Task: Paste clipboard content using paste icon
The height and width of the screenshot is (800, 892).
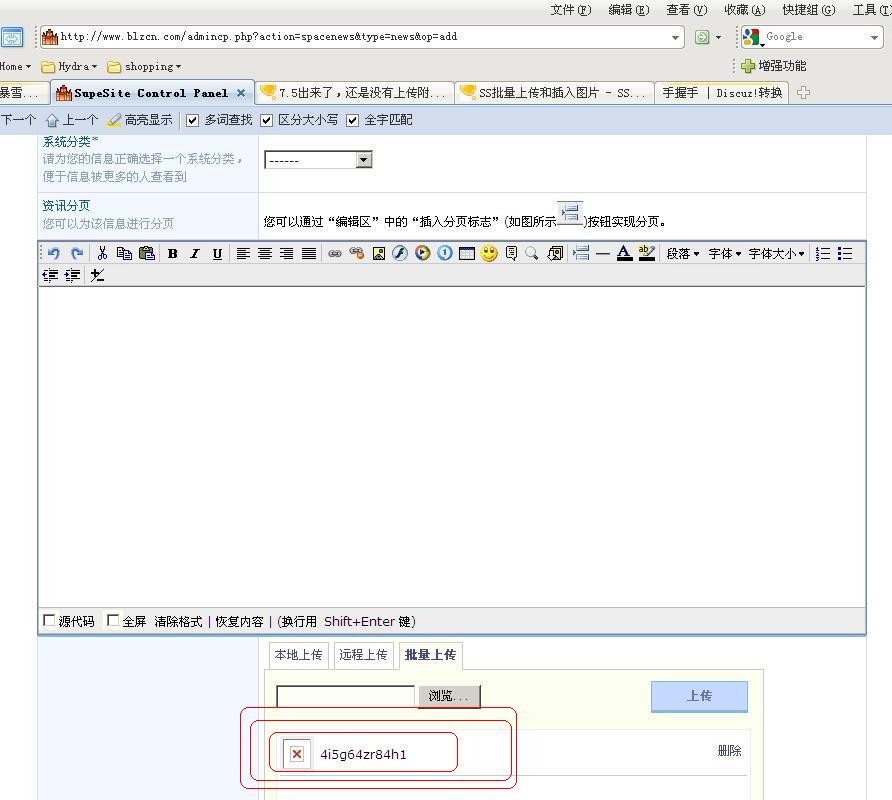Action: point(147,254)
